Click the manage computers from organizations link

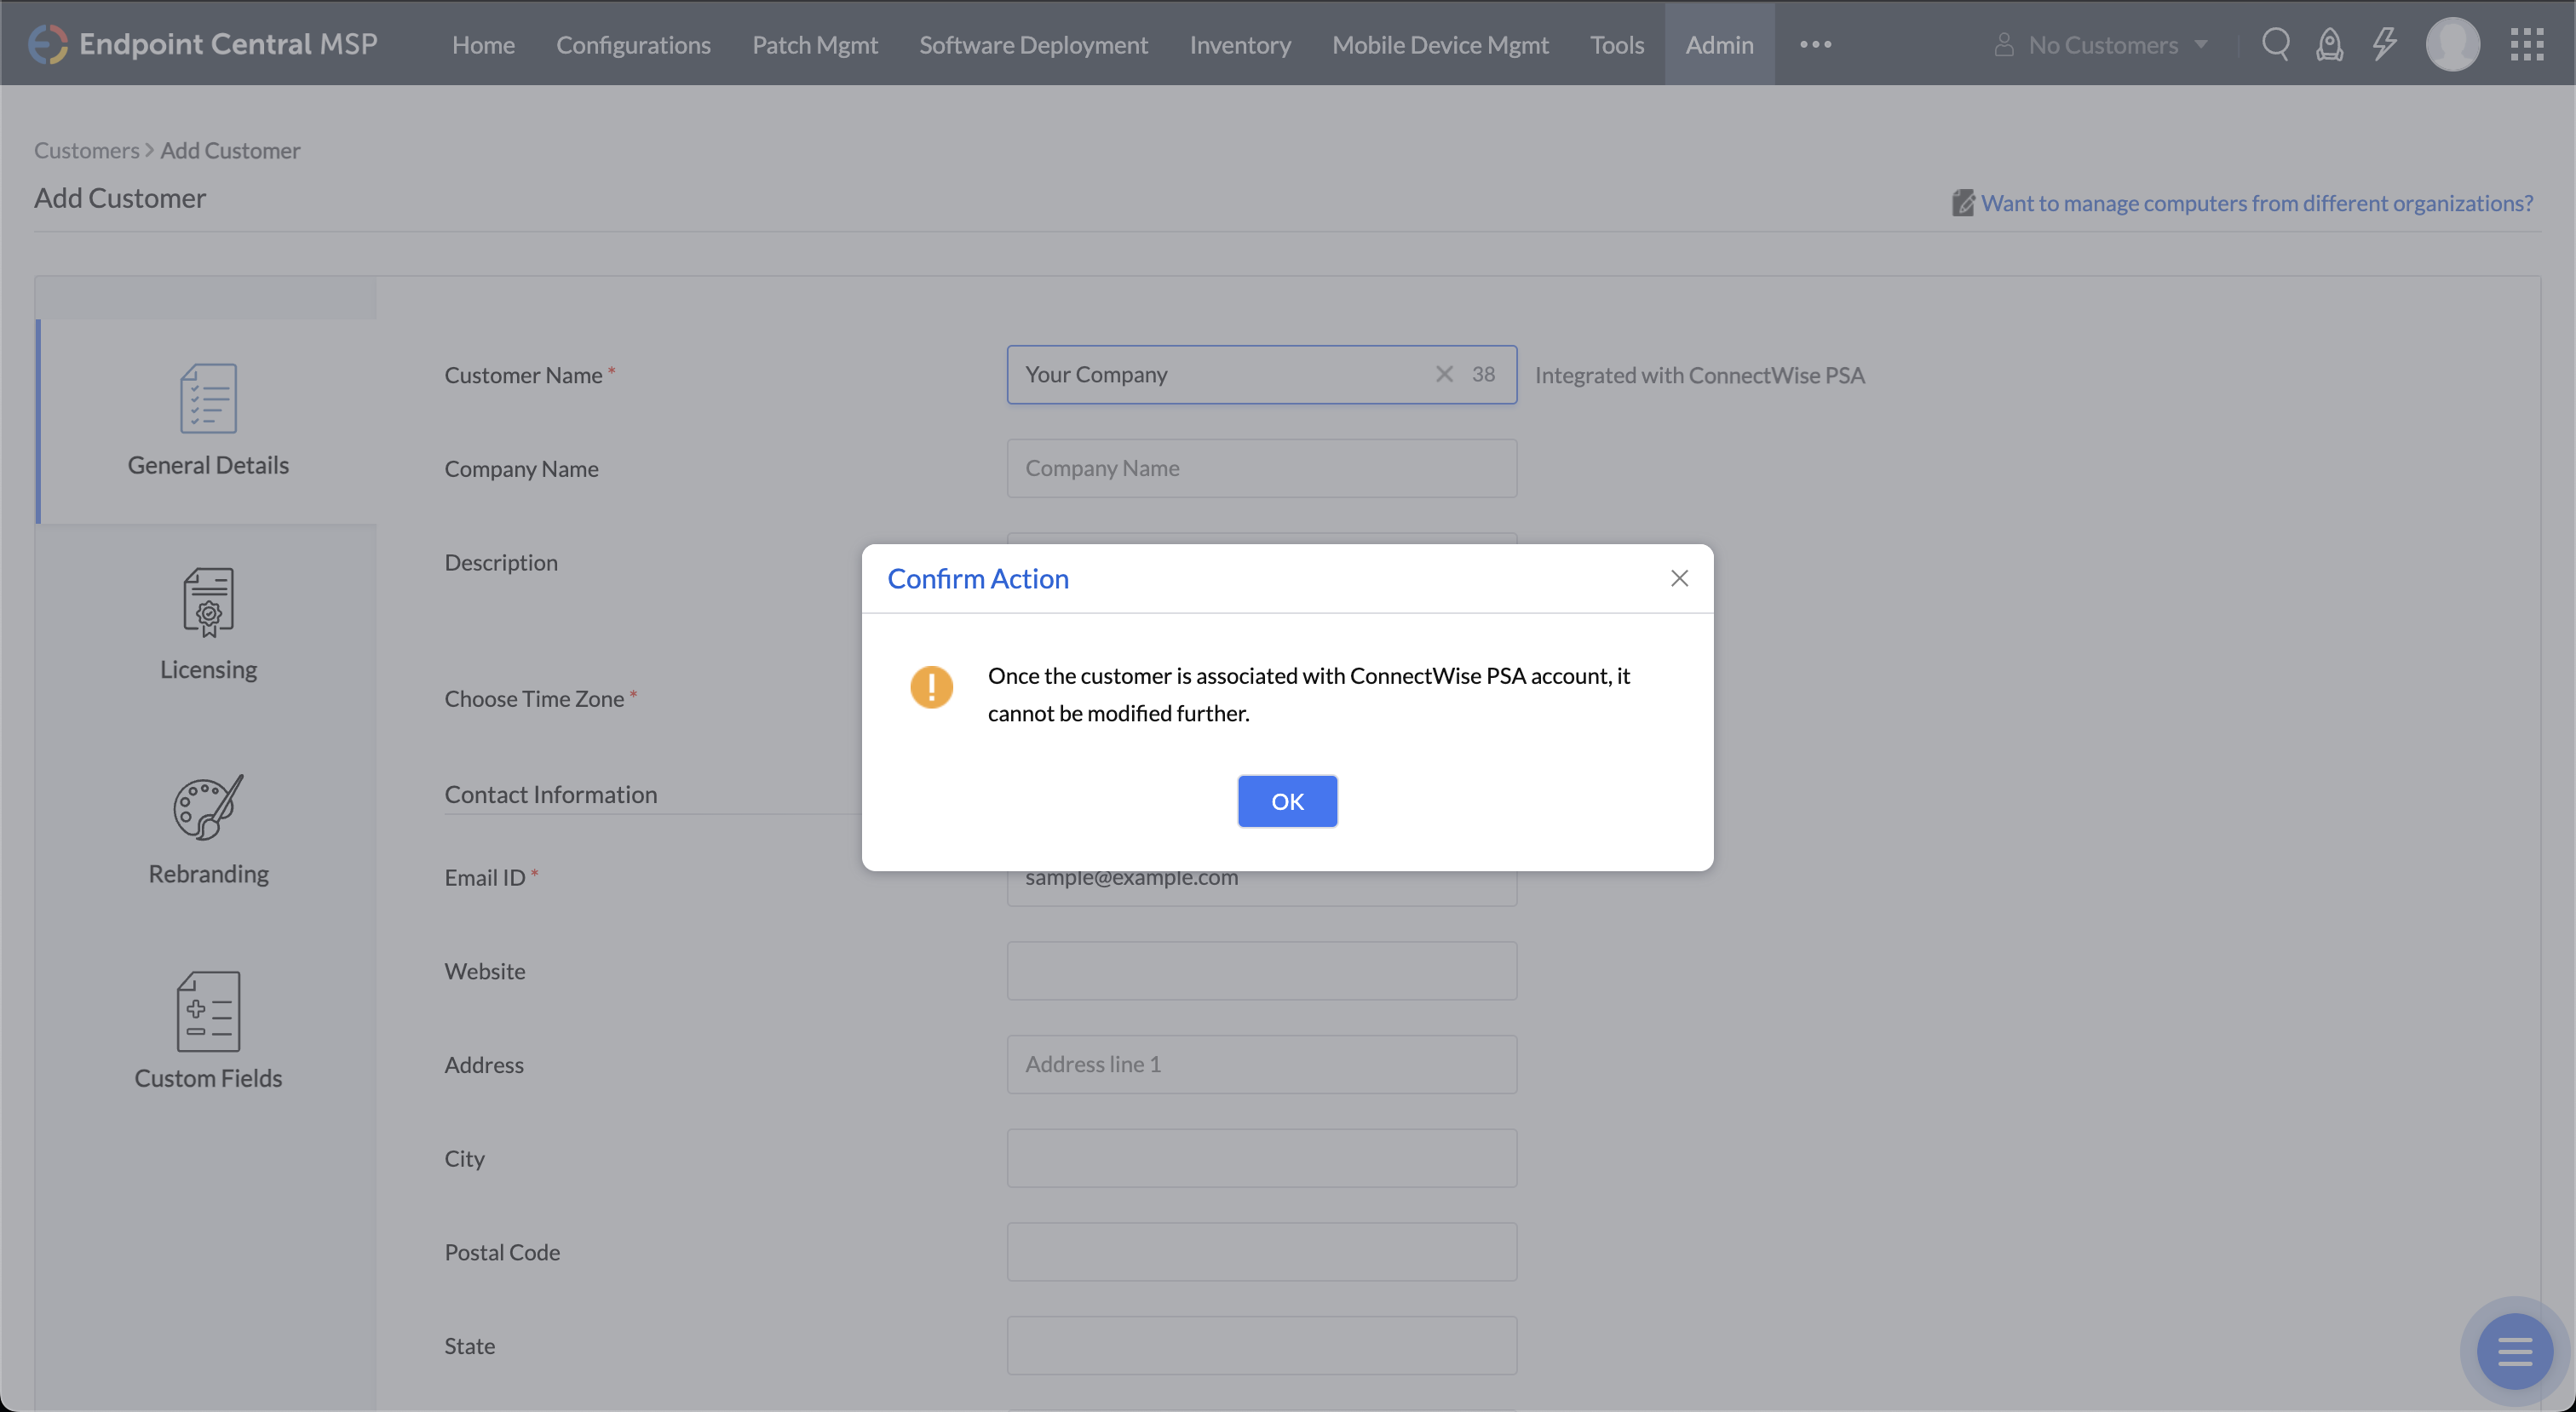pyautogui.click(x=2256, y=203)
